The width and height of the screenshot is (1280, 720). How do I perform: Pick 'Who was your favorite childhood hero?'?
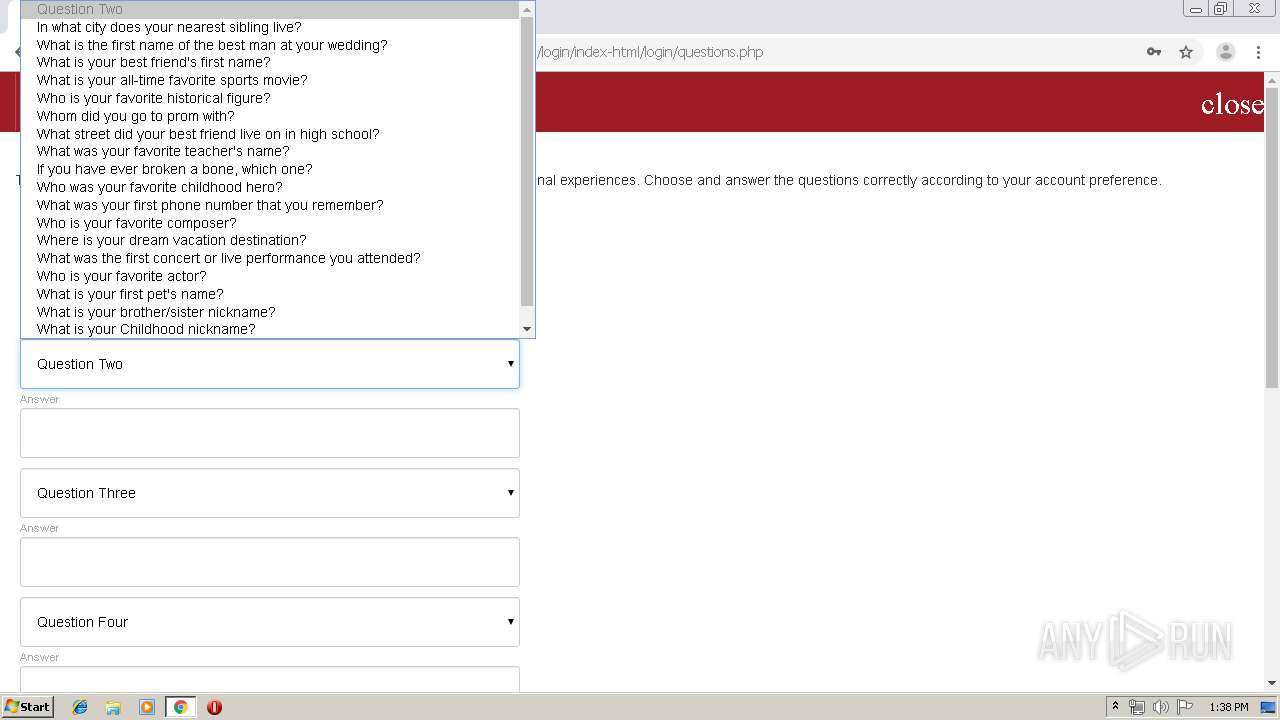tap(271, 187)
